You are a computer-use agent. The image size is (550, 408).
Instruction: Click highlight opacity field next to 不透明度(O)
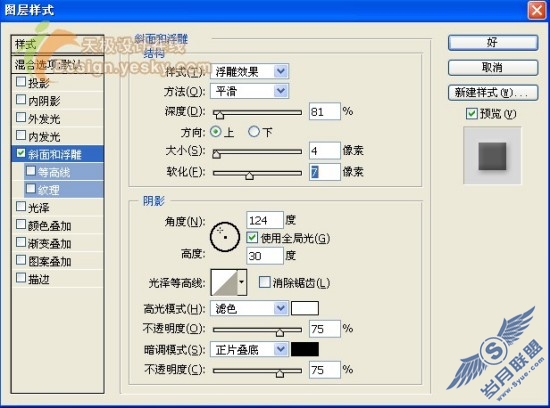pos(325,329)
